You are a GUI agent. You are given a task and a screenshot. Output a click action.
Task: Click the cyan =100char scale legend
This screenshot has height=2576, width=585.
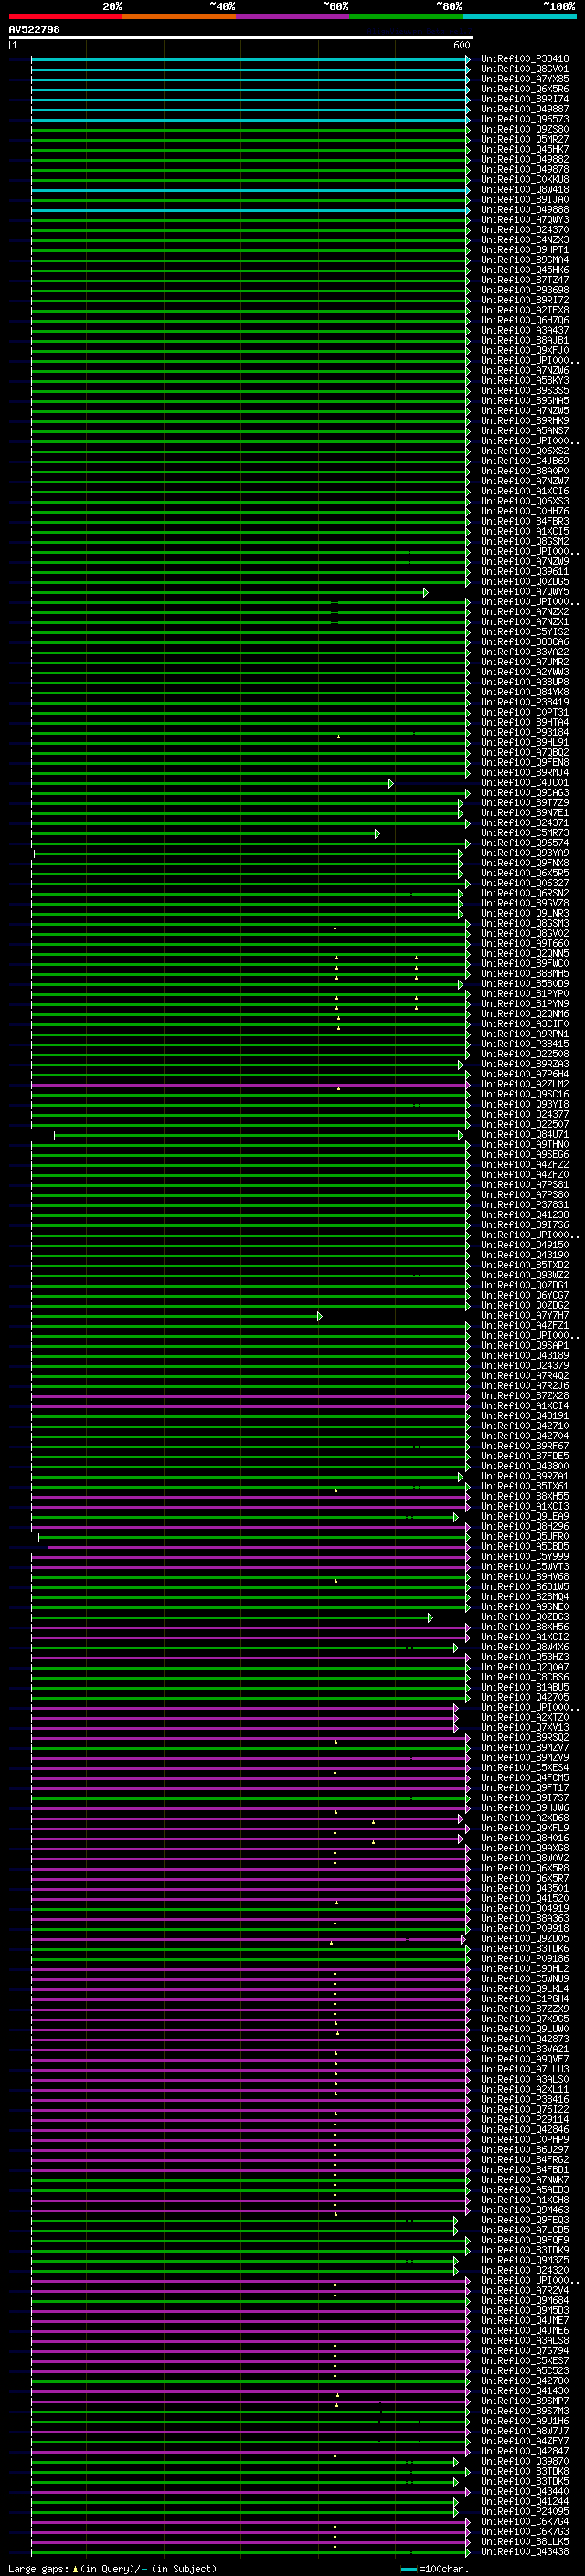click(434, 2569)
